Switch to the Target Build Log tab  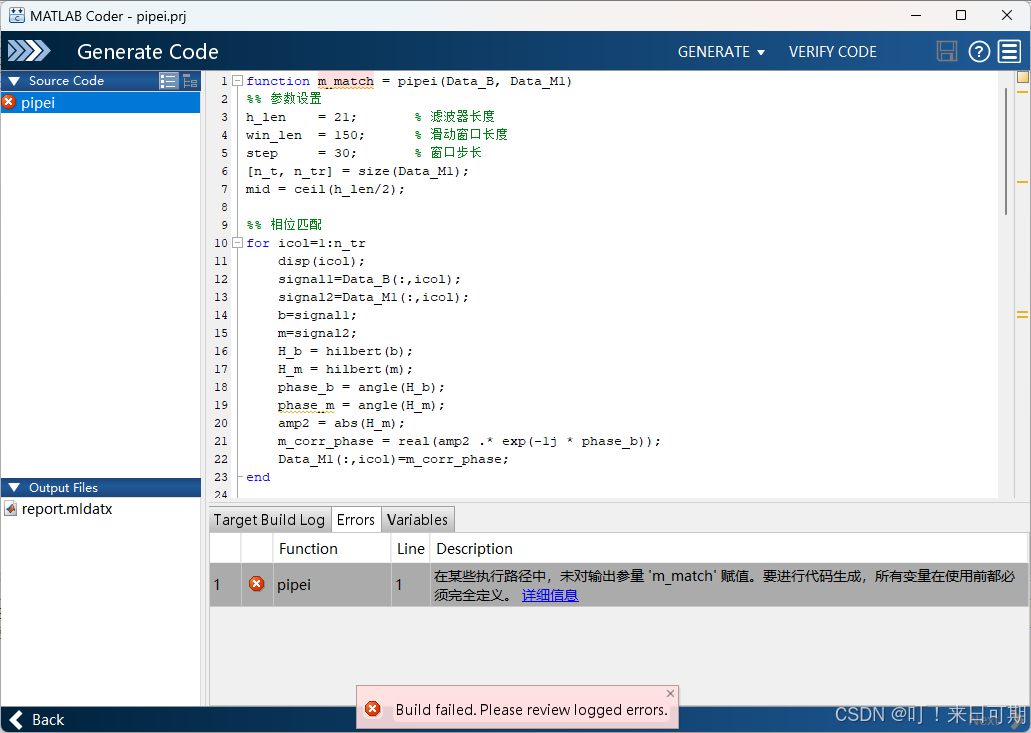269,520
